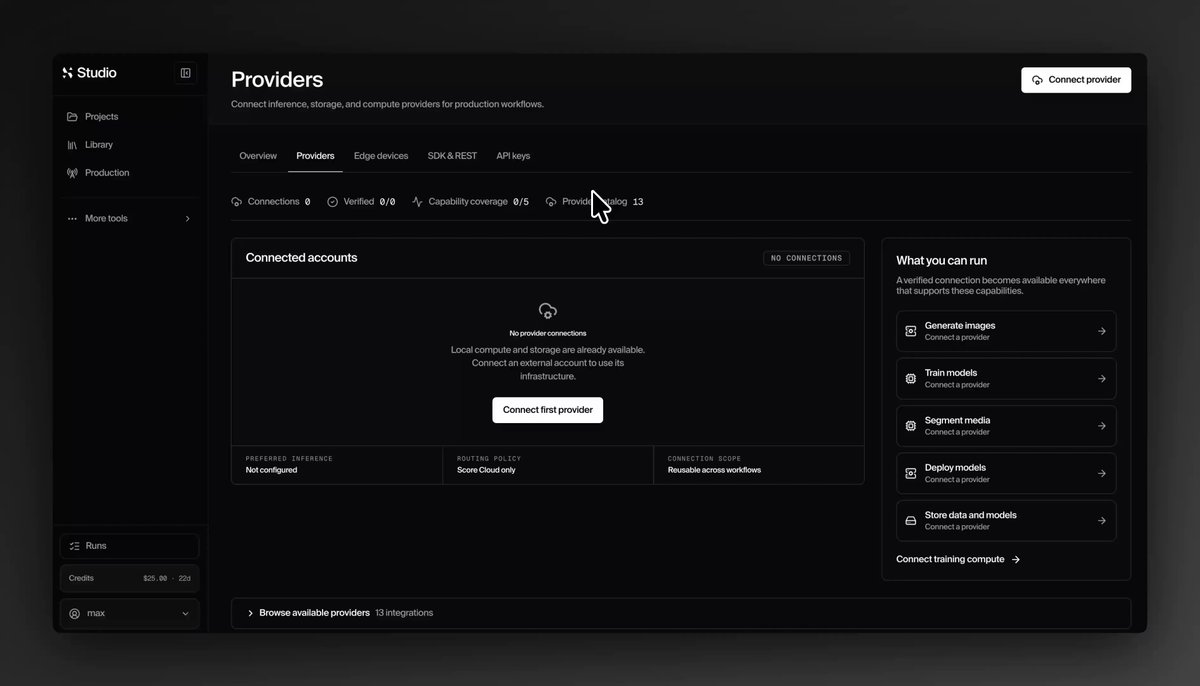Click the Connect provider button
Viewport: 1200px width, 686px height.
(1076, 80)
